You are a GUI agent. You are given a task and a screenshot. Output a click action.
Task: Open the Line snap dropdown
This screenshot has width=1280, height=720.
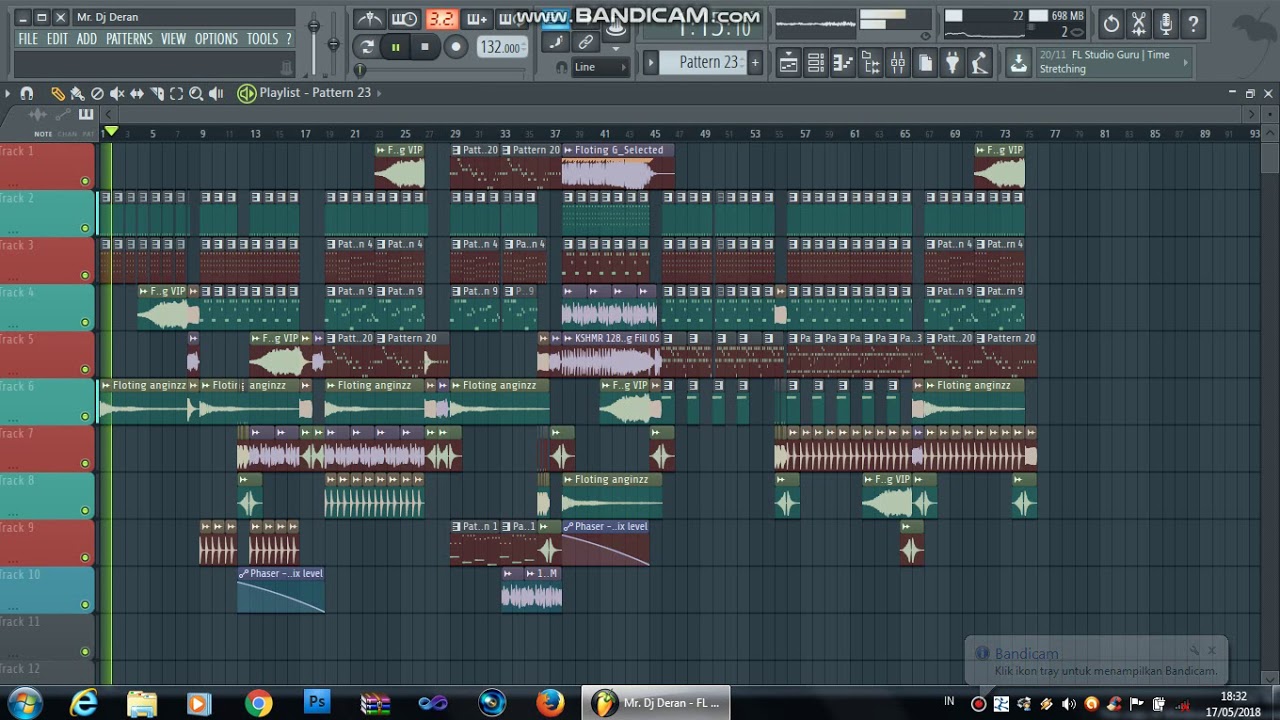click(600, 67)
